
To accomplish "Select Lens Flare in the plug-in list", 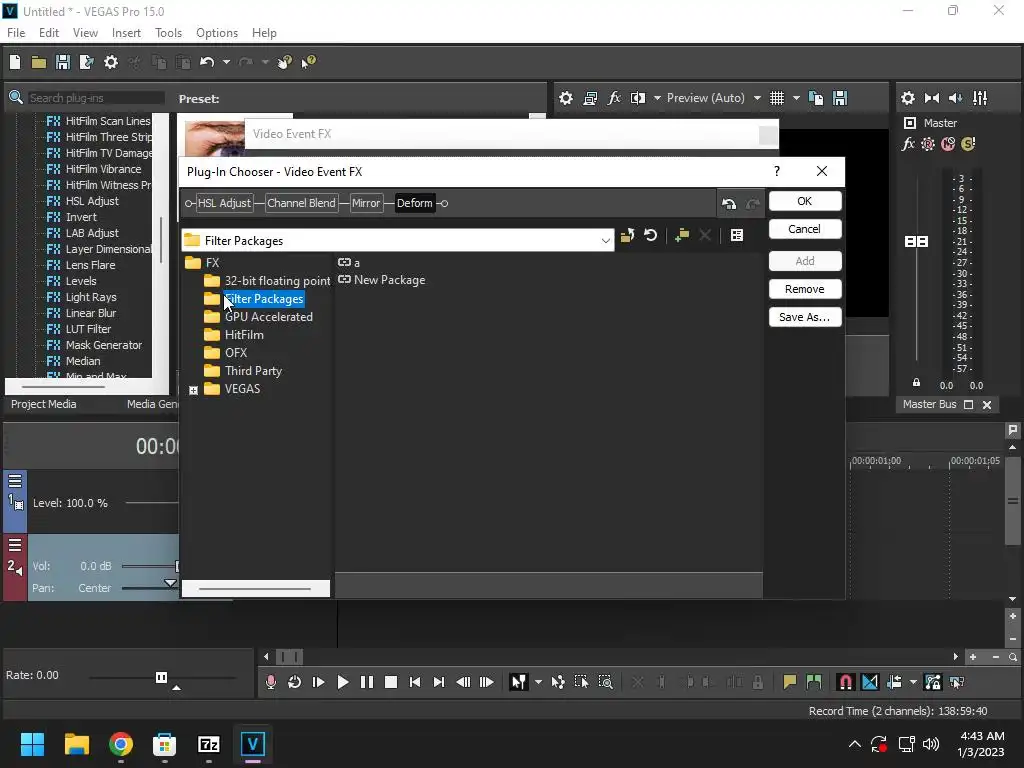I will [90, 265].
